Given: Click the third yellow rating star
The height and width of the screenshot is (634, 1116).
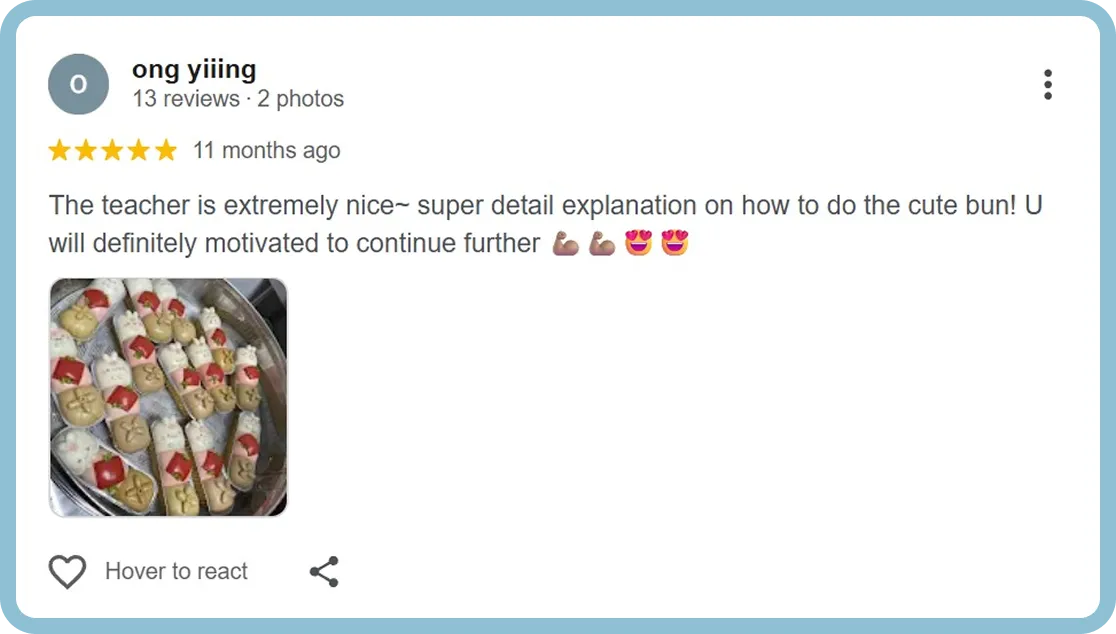Looking at the screenshot, I should [112, 150].
